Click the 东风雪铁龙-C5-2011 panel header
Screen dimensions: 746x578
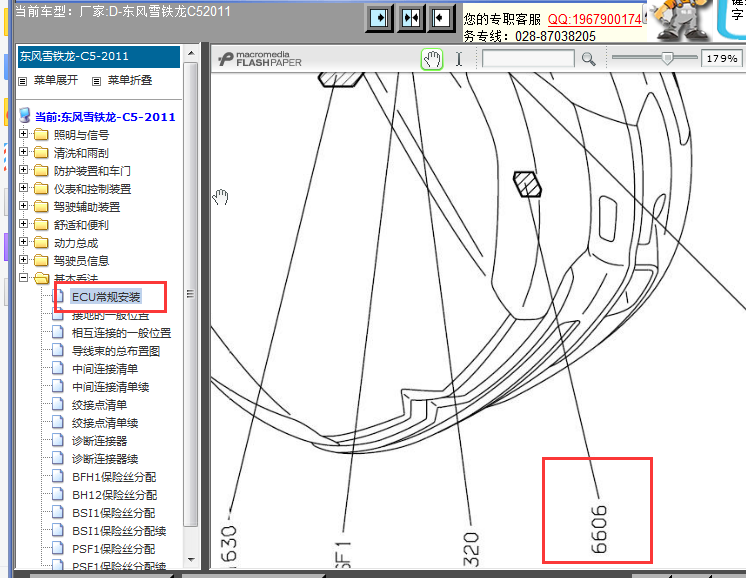[x=98, y=57]
